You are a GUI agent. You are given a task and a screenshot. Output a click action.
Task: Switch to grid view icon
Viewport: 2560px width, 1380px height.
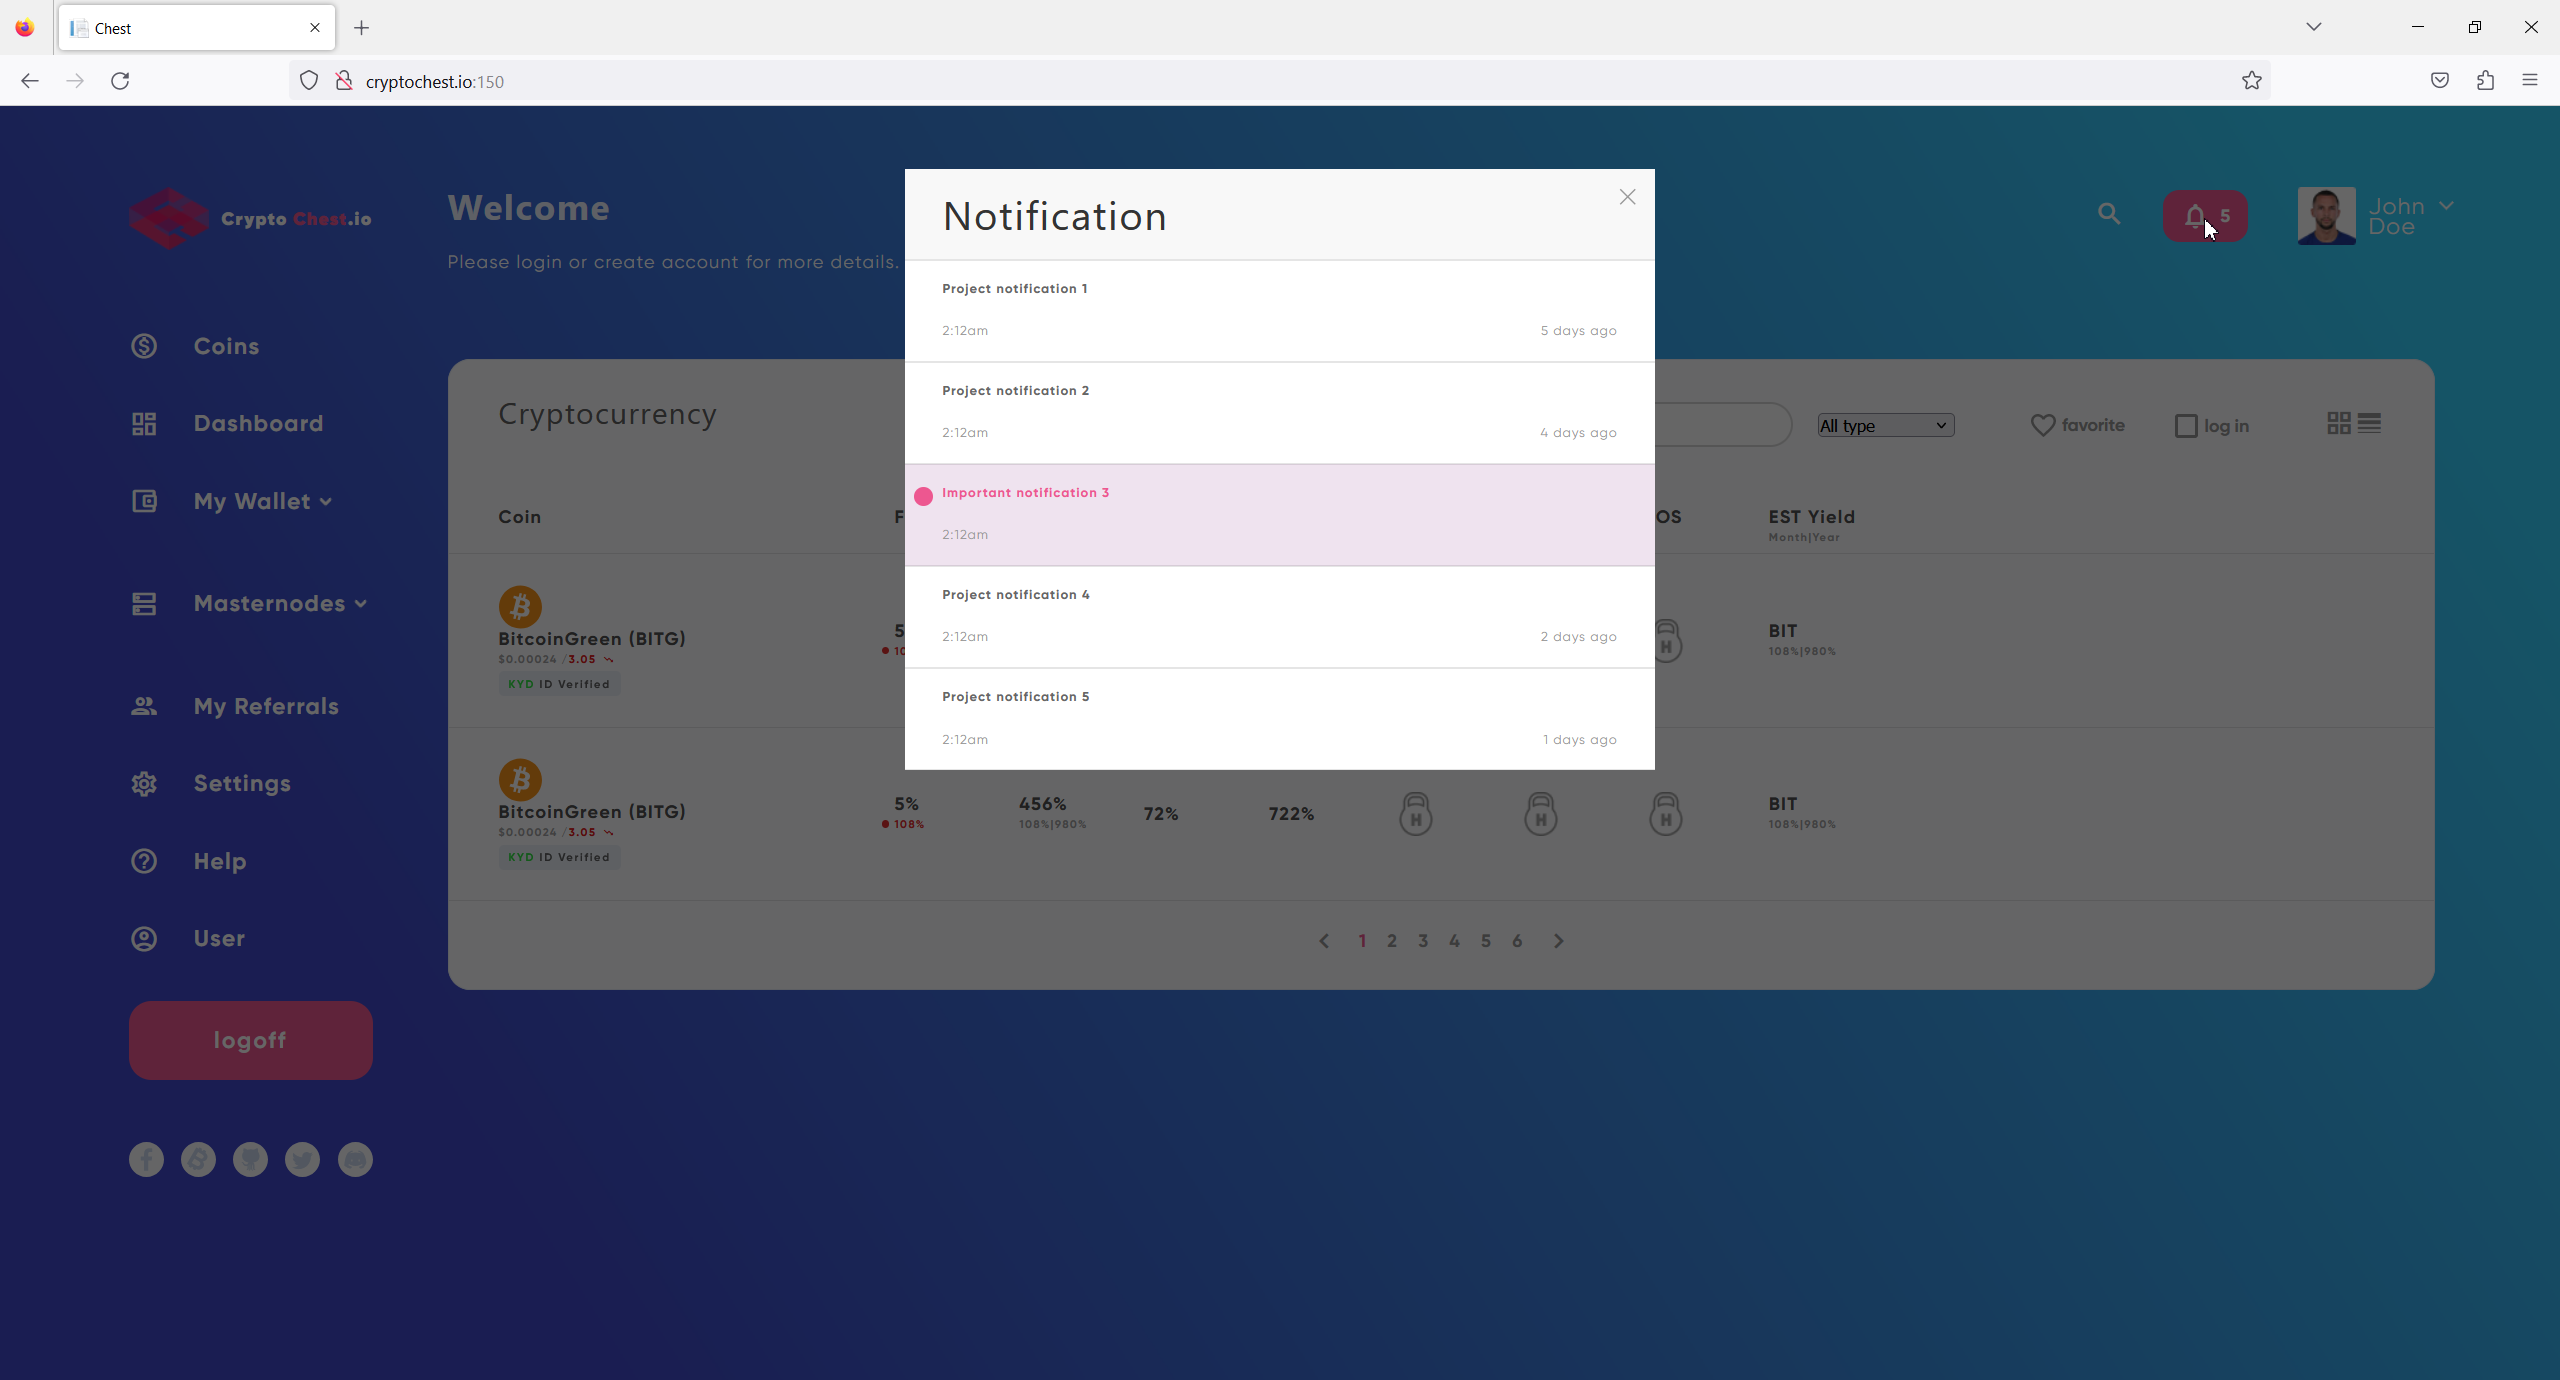click(2338, 424)
